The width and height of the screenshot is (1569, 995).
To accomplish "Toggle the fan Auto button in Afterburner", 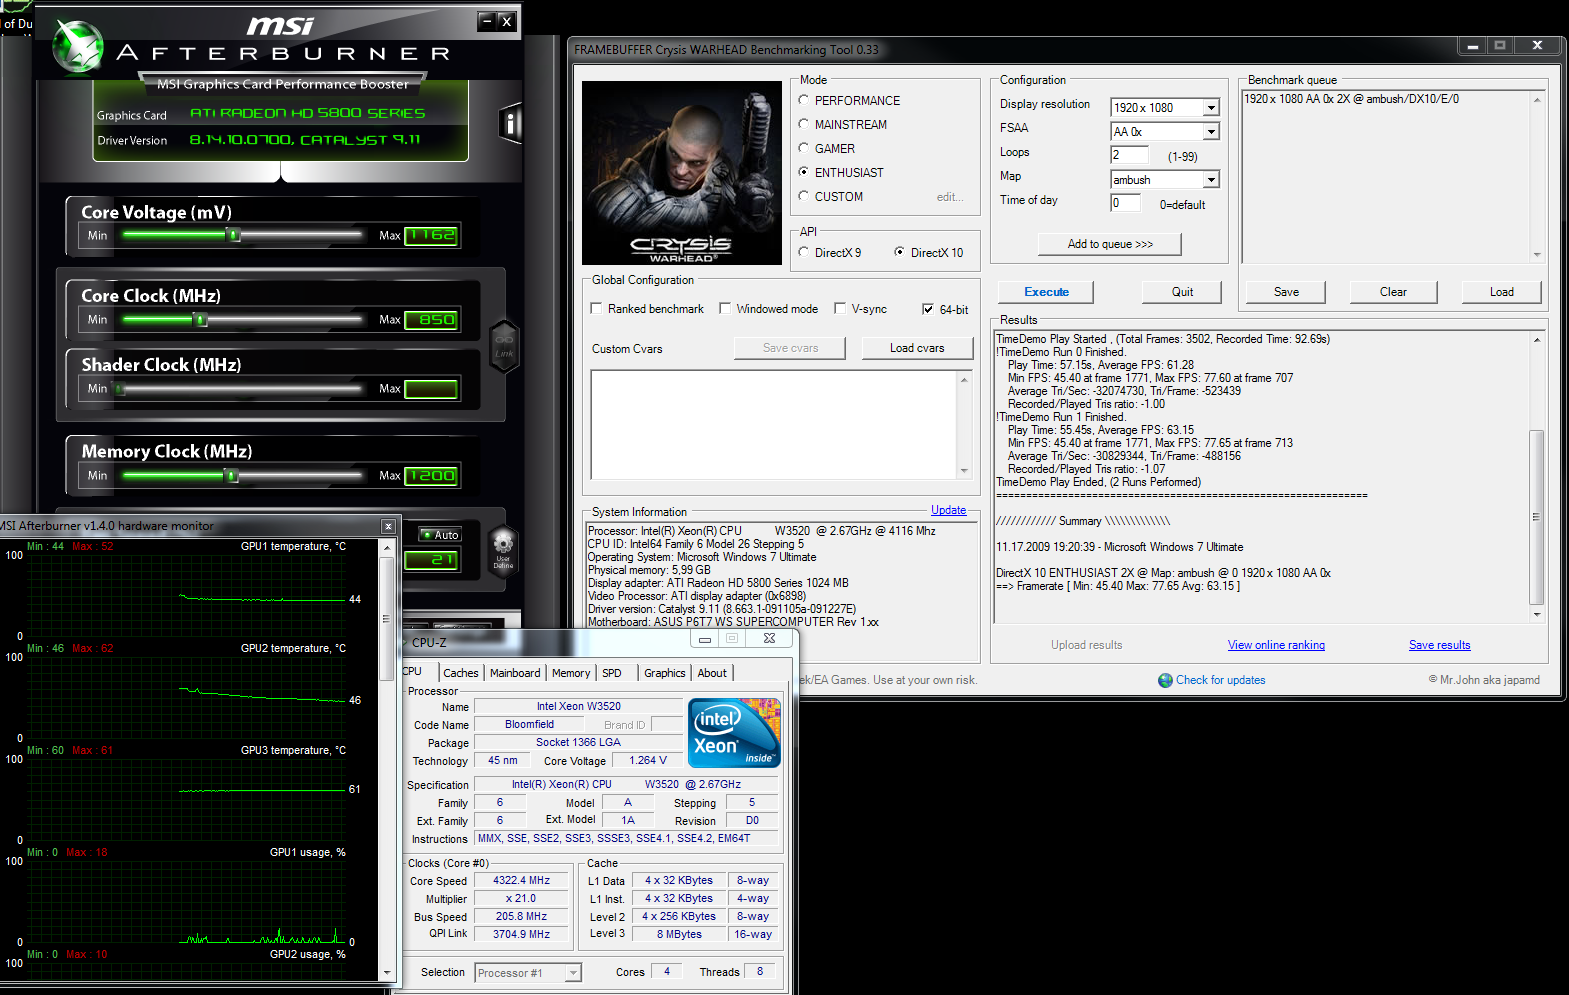I will (x=439, y=534).
